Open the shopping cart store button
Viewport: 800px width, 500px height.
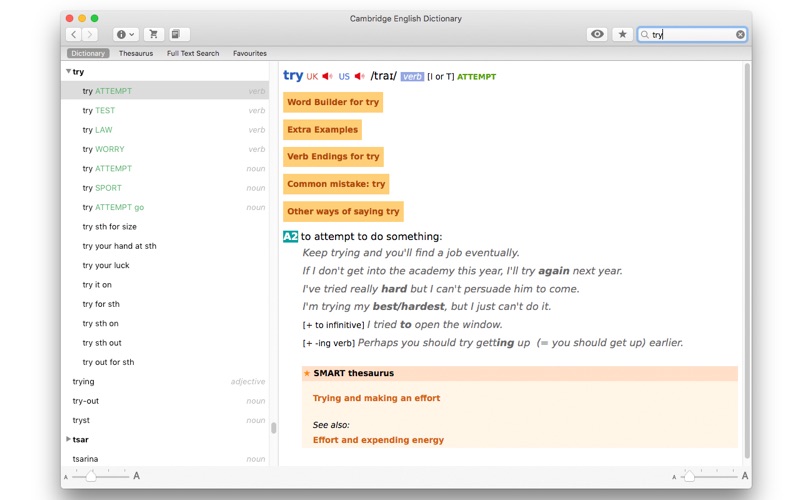point(153,34)
